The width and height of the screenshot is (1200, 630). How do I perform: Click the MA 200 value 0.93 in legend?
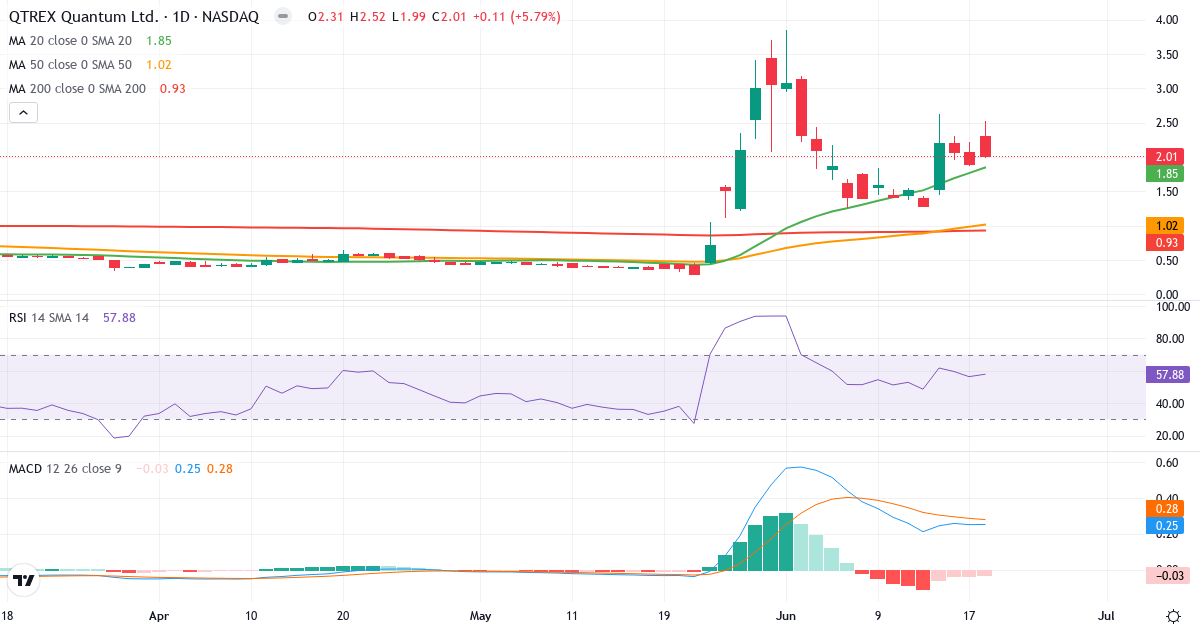click(172, 89)
